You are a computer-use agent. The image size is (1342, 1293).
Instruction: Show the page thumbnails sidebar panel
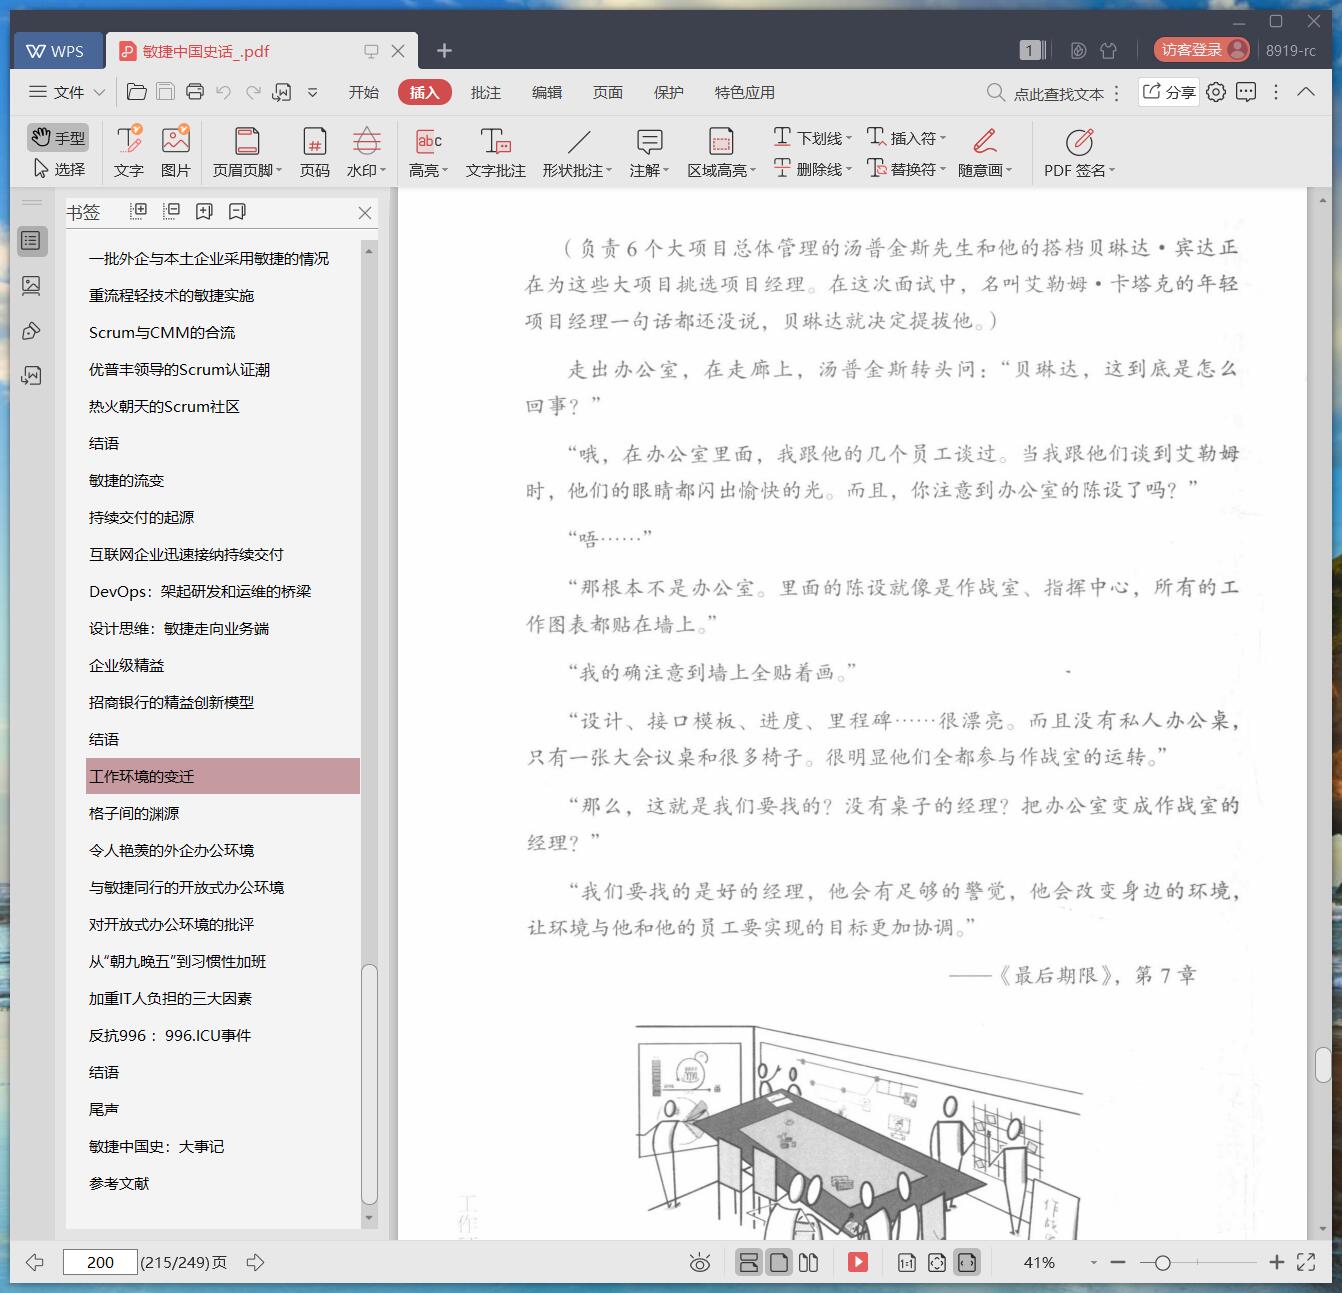point(32,286)
